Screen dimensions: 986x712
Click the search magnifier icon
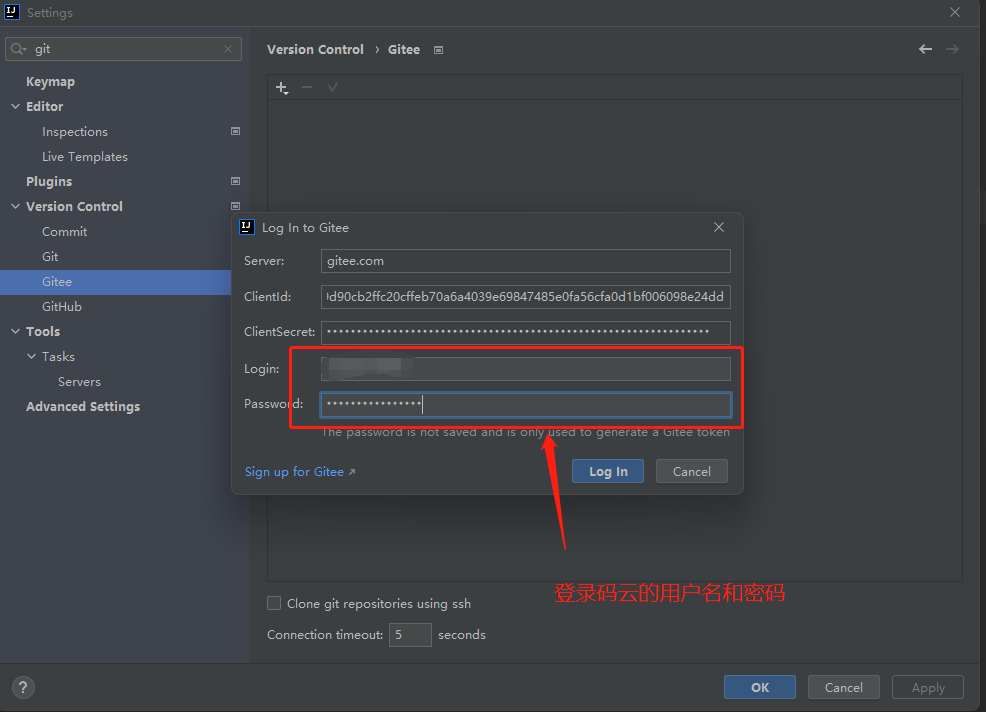[18, 49]
